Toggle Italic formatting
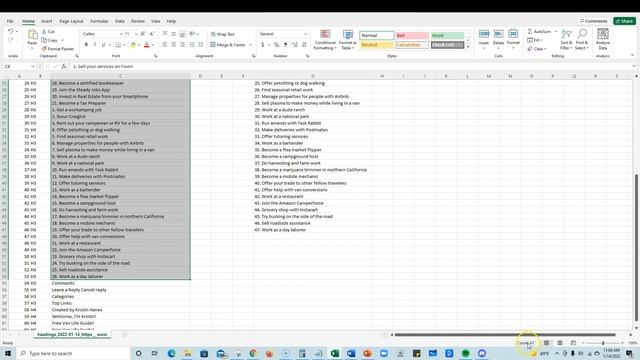This screenshot has height=360, width=640. [95, 45]
